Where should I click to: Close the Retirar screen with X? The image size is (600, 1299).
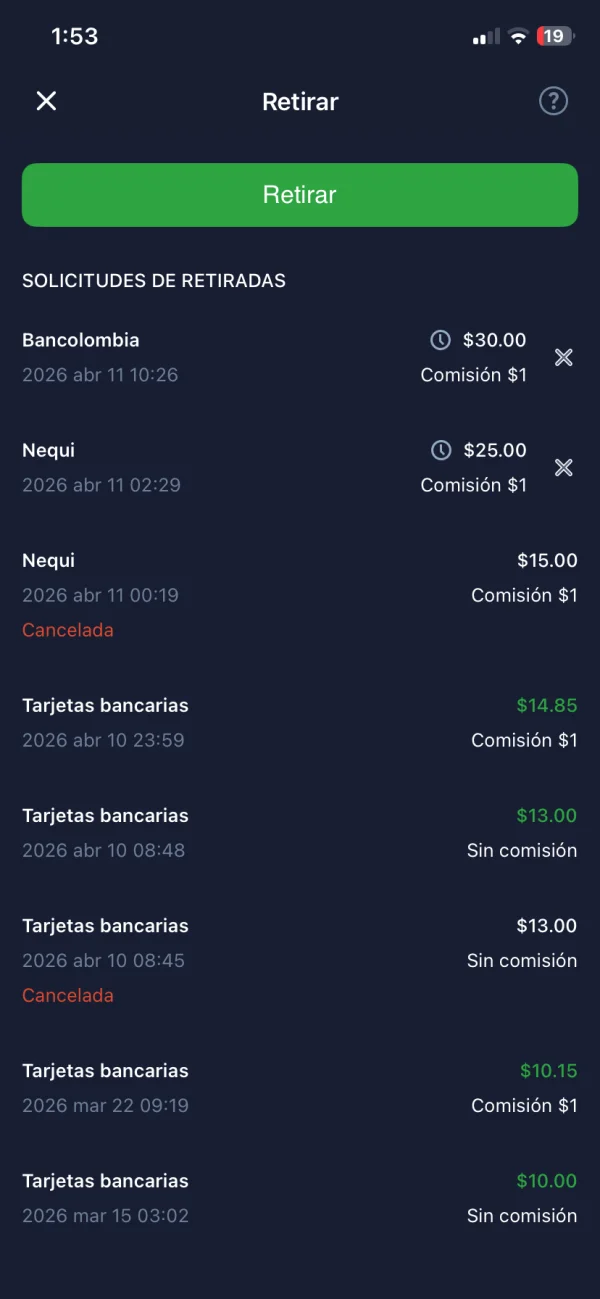click(46, 101)
